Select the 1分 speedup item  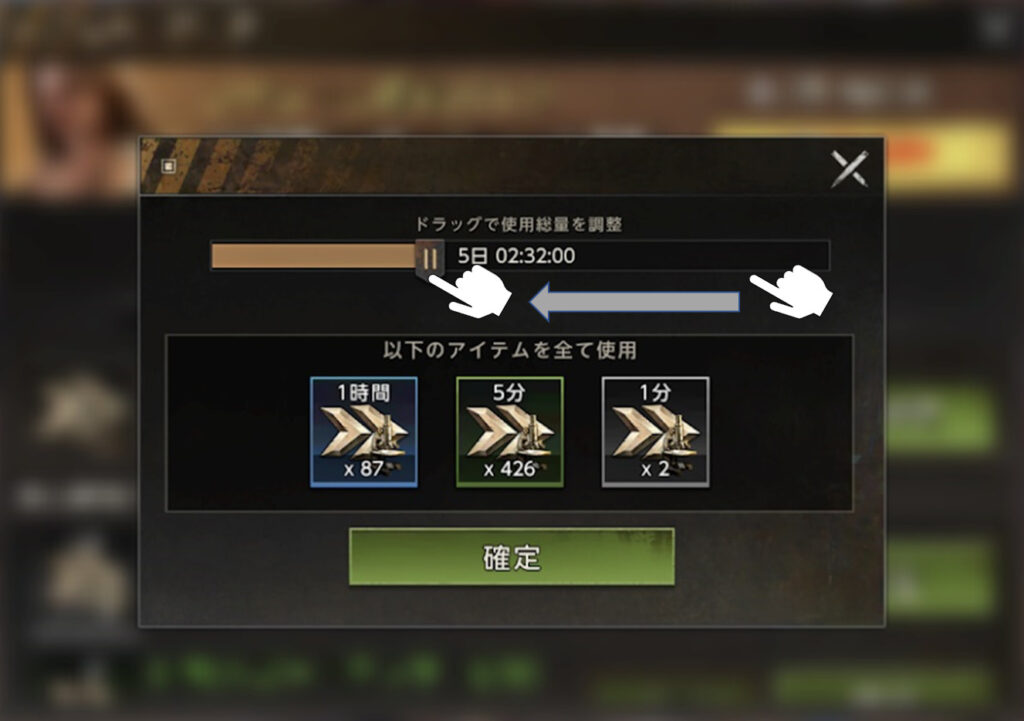tap(655, 432)
